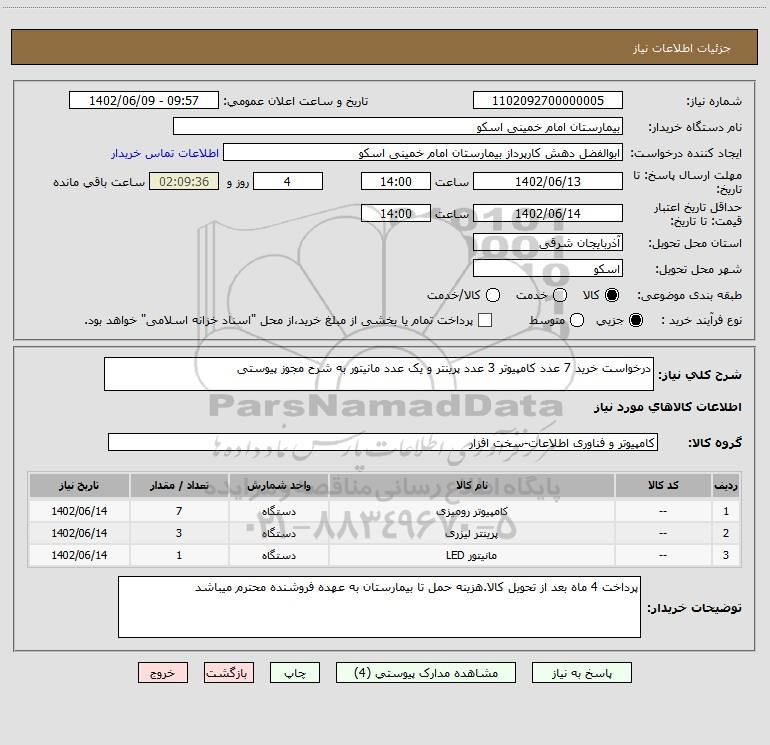Click the «گروه کالا» category field
The height and width of the screenshot is (745, 770).
[382, 442]
